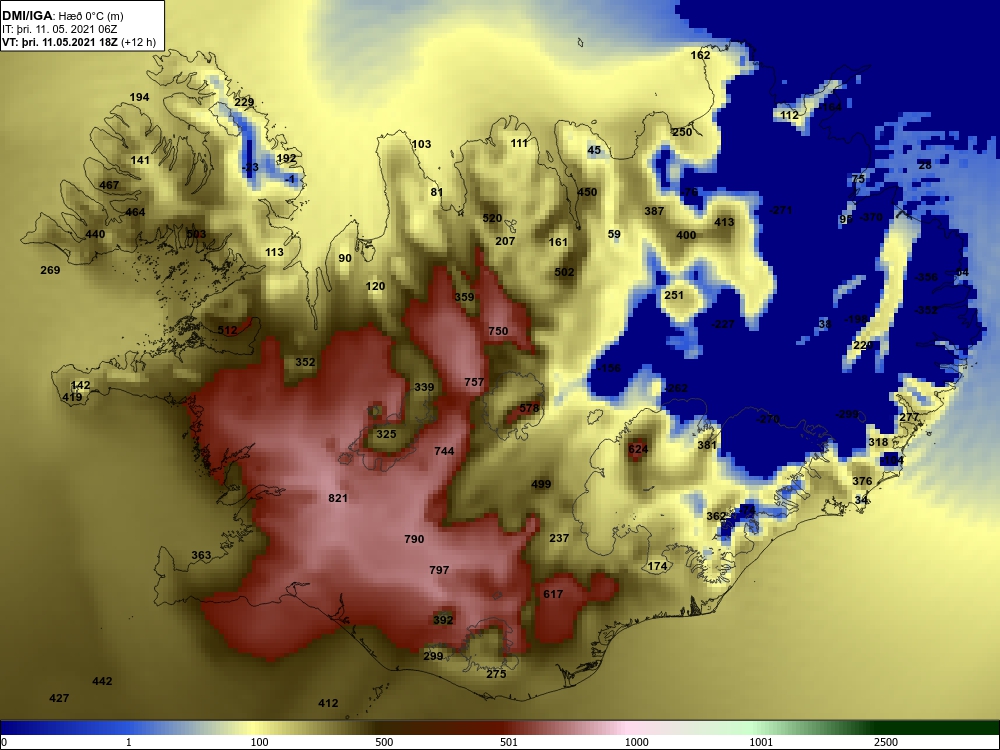Click the map value 427
Image resolution: width=1000 pixels, height=750 pixels.
pos(59,698)
